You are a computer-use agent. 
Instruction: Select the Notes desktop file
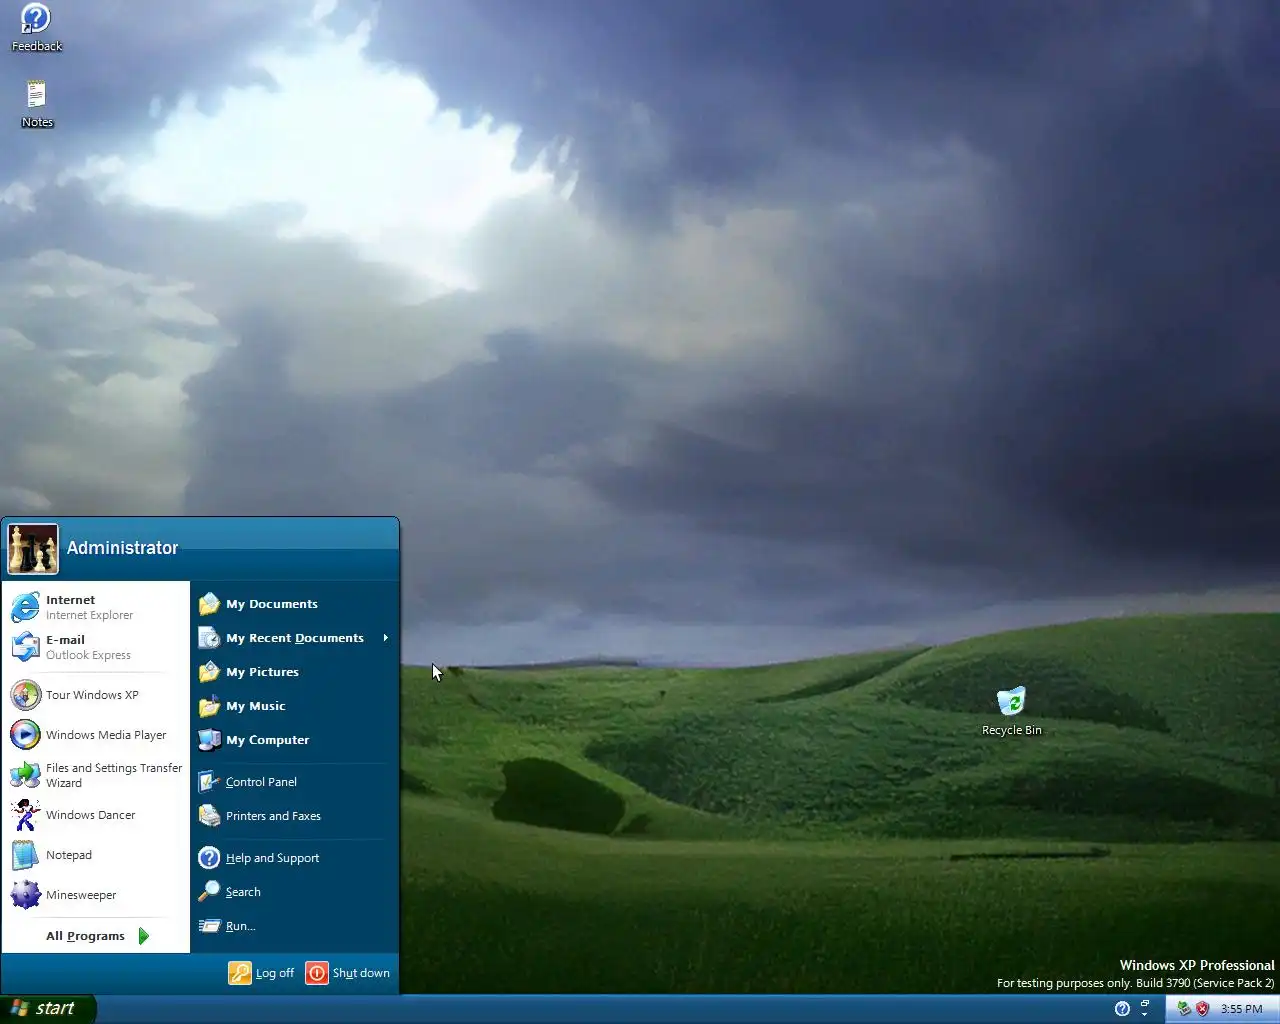click(x=37, y=104)
